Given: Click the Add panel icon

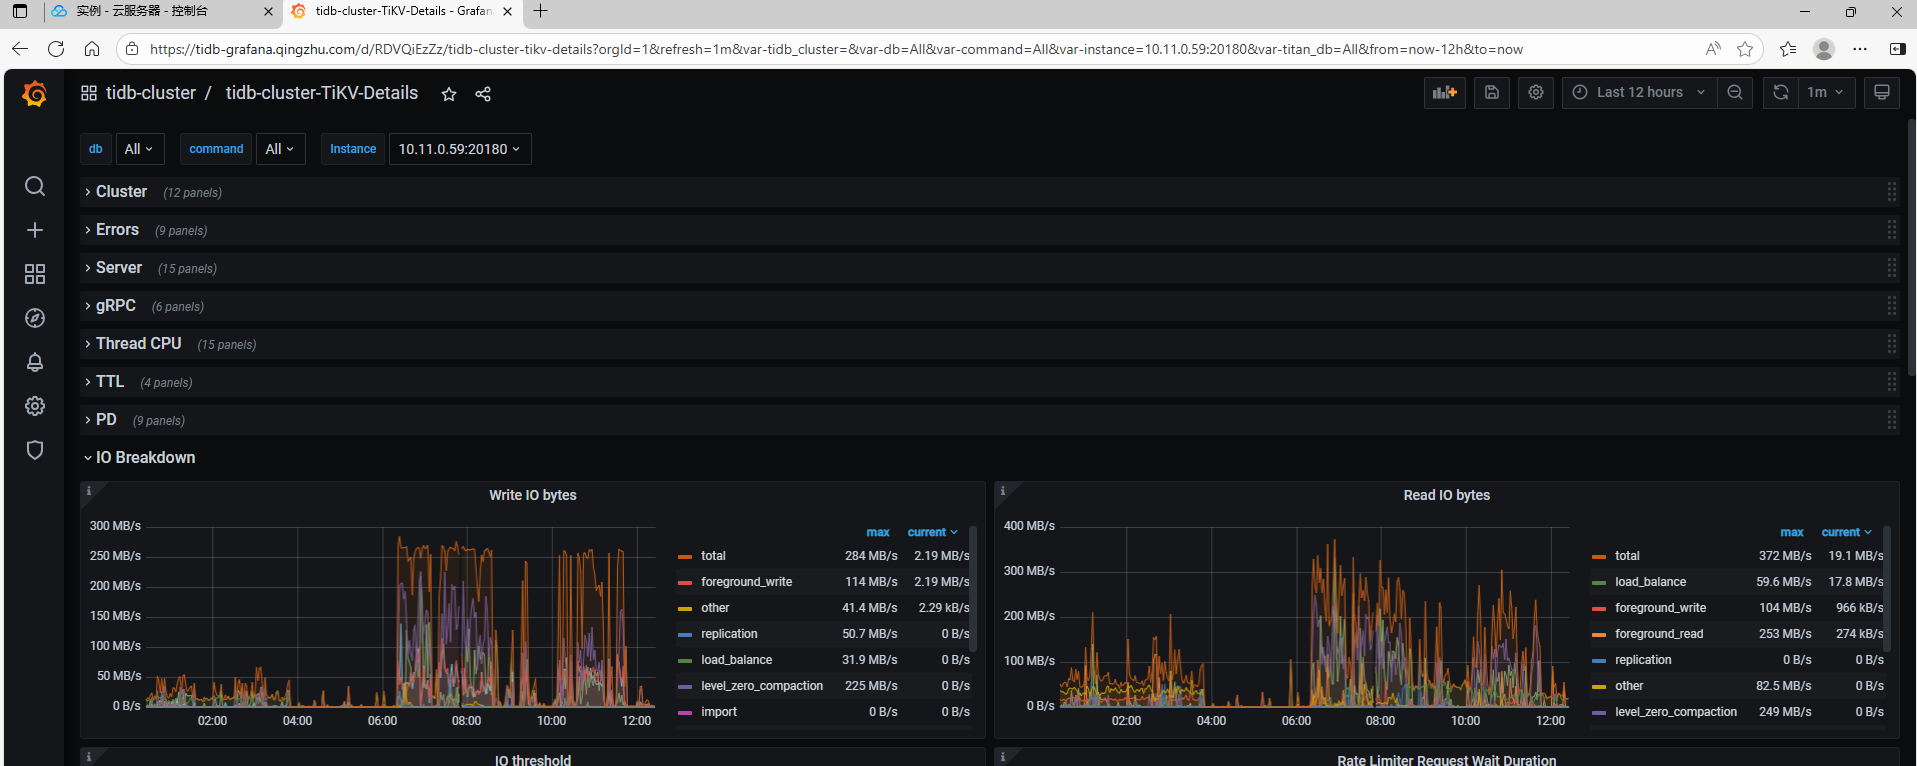Looking at the screenshot, I should point(1444,92).
